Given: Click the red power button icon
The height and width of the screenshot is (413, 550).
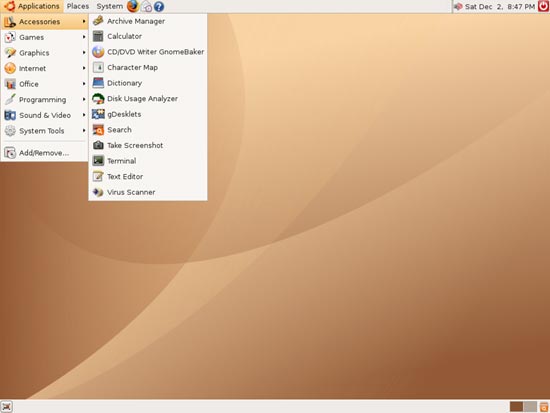Looking at the screenshot, I should click(x=543, y=6).
